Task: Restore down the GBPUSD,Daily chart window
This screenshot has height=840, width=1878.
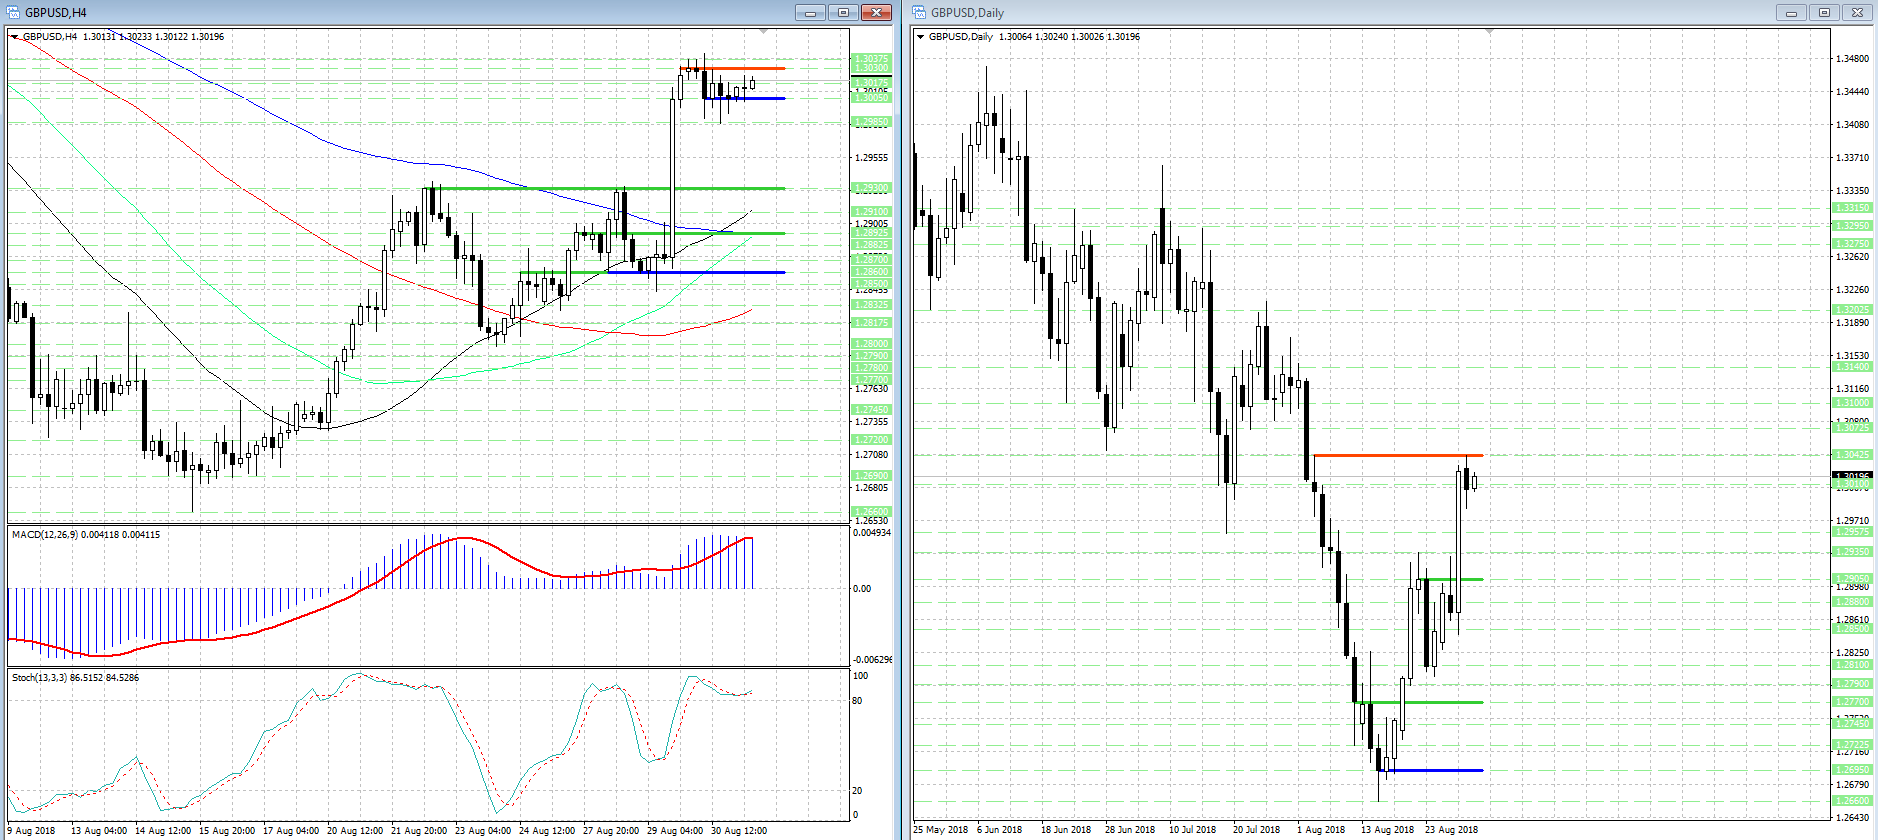Action: click(x=1824, y=12)
